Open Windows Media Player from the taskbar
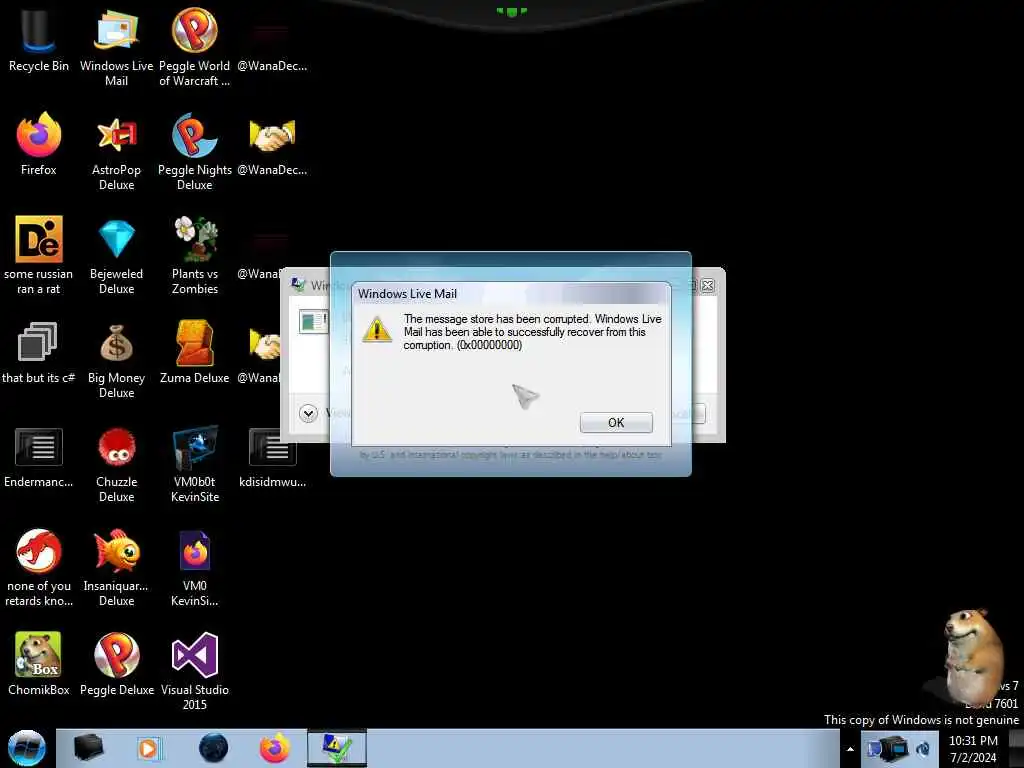The height and width of the screenshot is (768, 1024). pos(148,748)
